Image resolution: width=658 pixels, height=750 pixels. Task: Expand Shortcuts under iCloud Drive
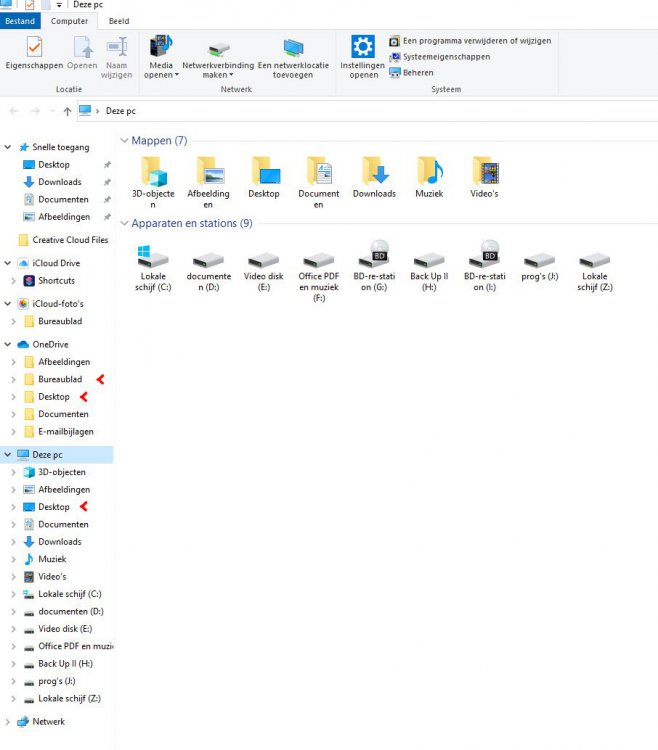[13, 281]
